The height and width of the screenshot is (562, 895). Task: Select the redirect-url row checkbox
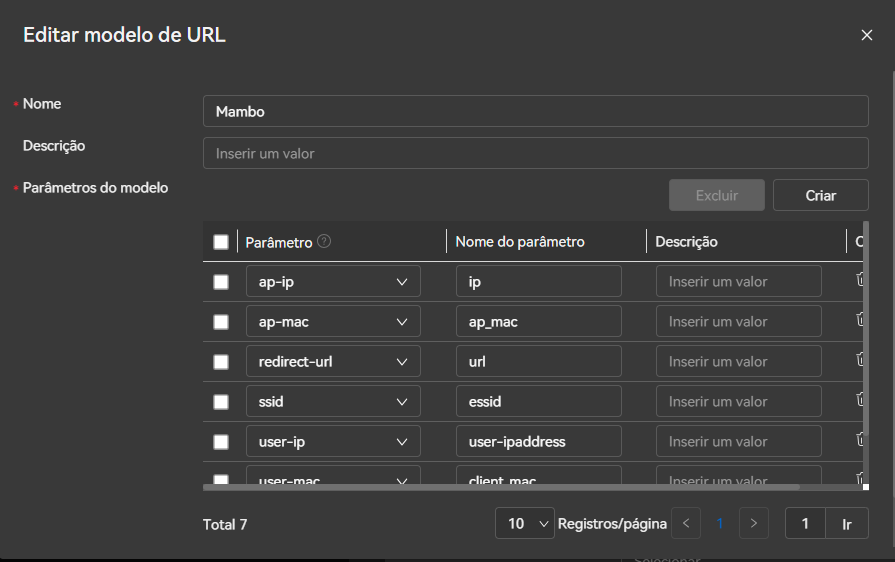click(221, 362)
